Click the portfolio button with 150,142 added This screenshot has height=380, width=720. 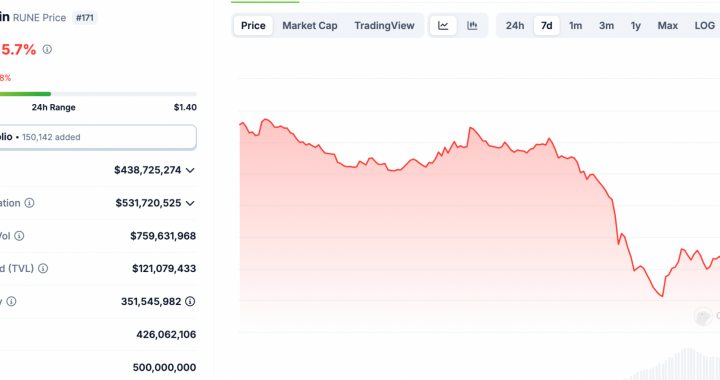point(98,137)
